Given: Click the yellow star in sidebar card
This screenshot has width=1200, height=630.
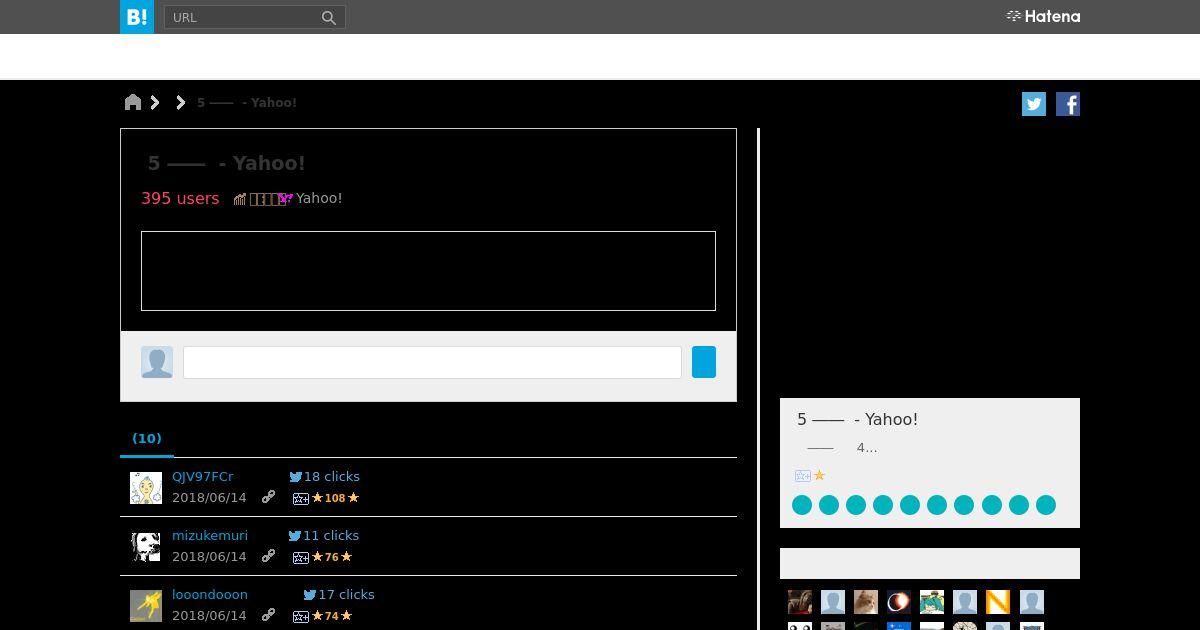Looking at the screenshot, I should [x=820, y=476].
